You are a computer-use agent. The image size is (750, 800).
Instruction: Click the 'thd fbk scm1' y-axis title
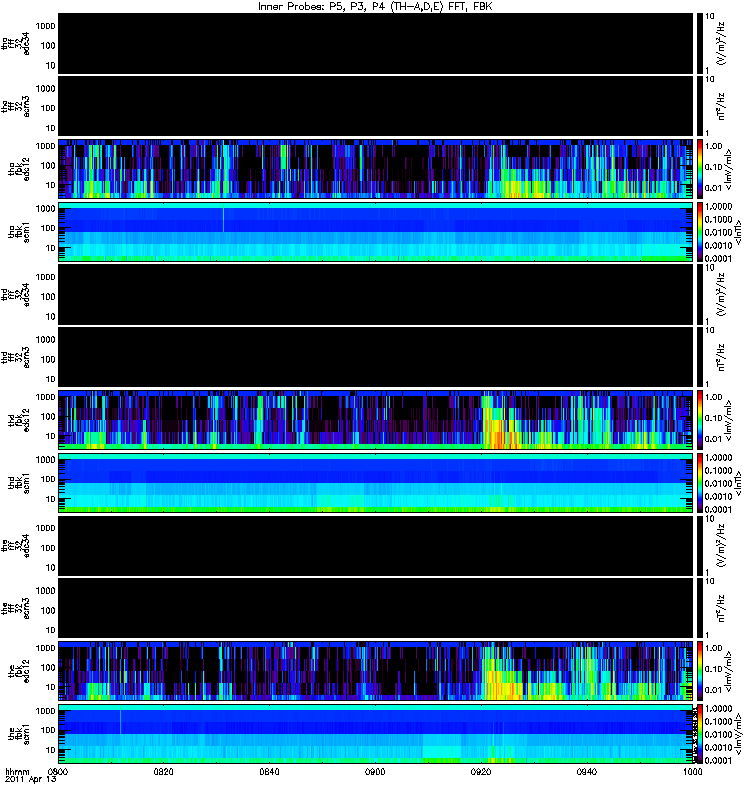pyautogui.click(x=18, y=483)
